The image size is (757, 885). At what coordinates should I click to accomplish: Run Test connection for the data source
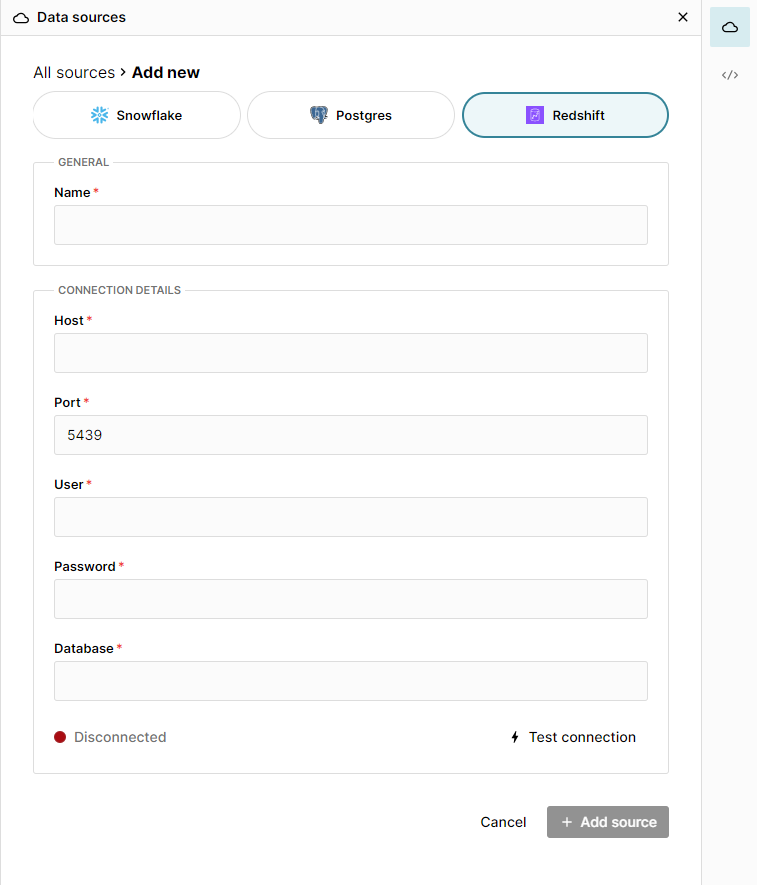[582, 737]
